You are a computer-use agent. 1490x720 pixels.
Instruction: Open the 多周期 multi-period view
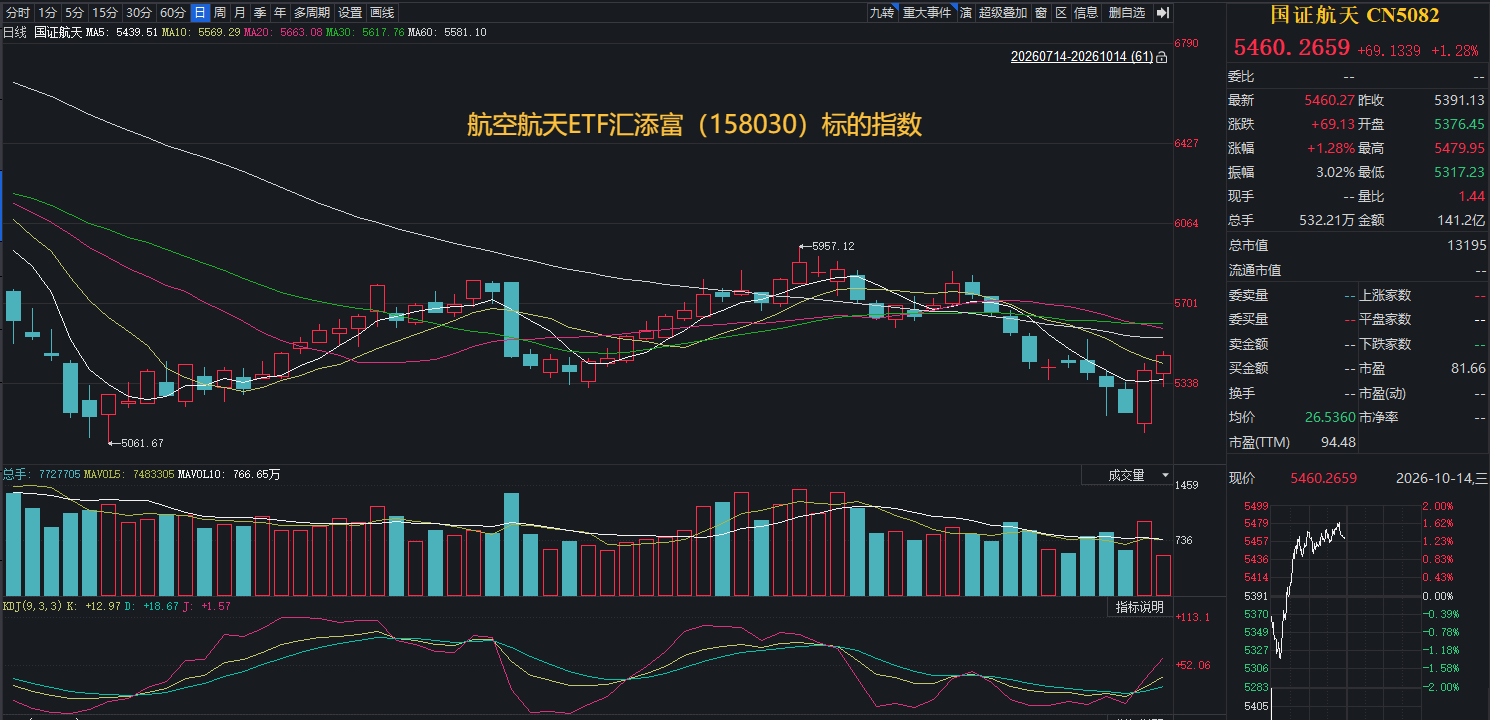[x=312, y=13]
